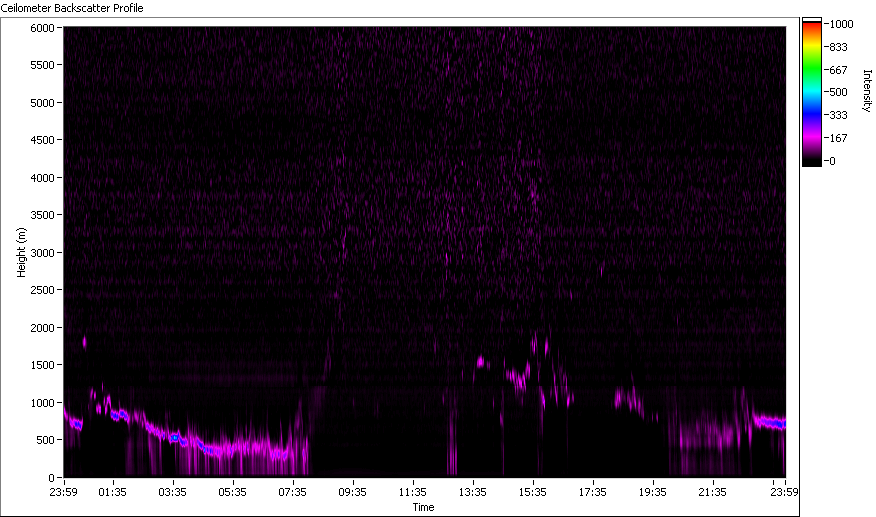Click the 2500 height axis tick label

42,290
